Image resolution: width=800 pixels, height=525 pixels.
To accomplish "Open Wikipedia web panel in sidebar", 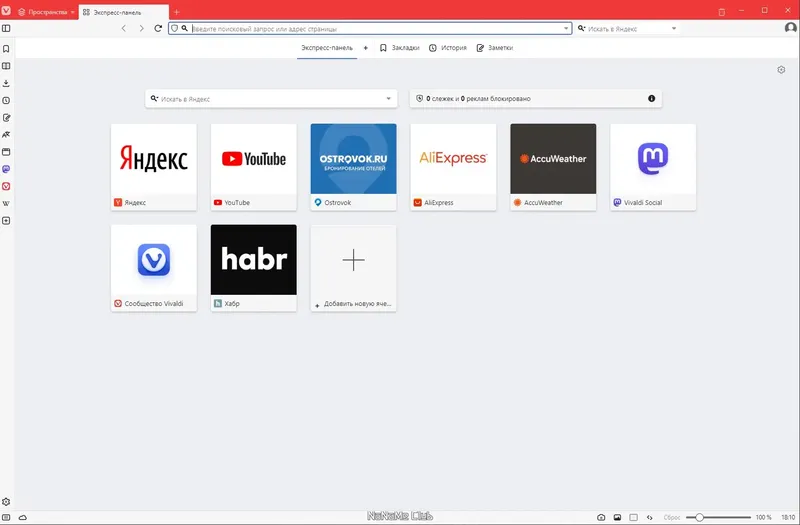I will coord(6,204).
